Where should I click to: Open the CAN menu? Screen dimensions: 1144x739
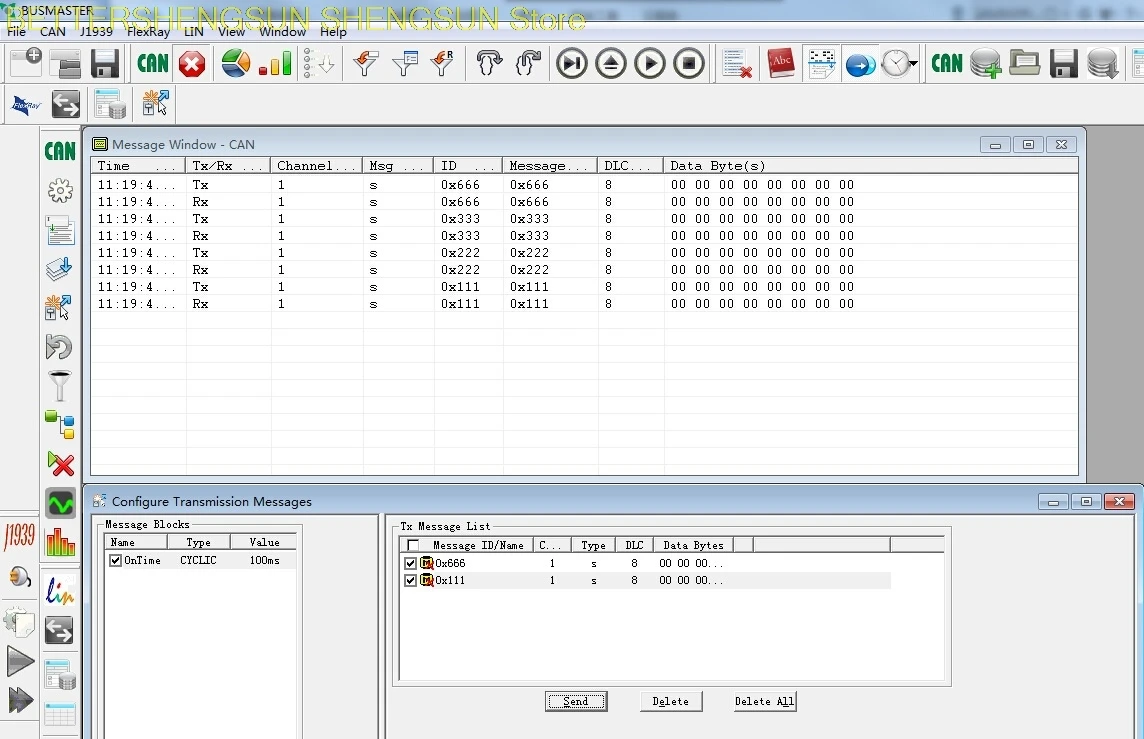click(x=53, y=31)
